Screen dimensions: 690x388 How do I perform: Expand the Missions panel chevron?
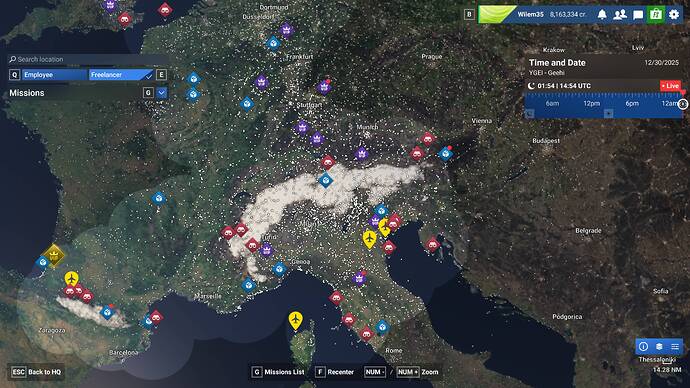162,93
